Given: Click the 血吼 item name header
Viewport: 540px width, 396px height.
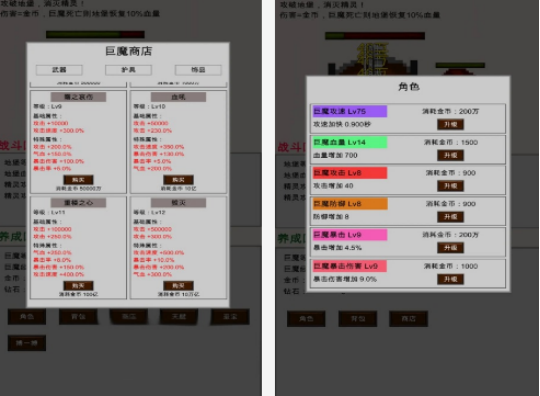Looking at the screenshot, I should pos(178,97).
